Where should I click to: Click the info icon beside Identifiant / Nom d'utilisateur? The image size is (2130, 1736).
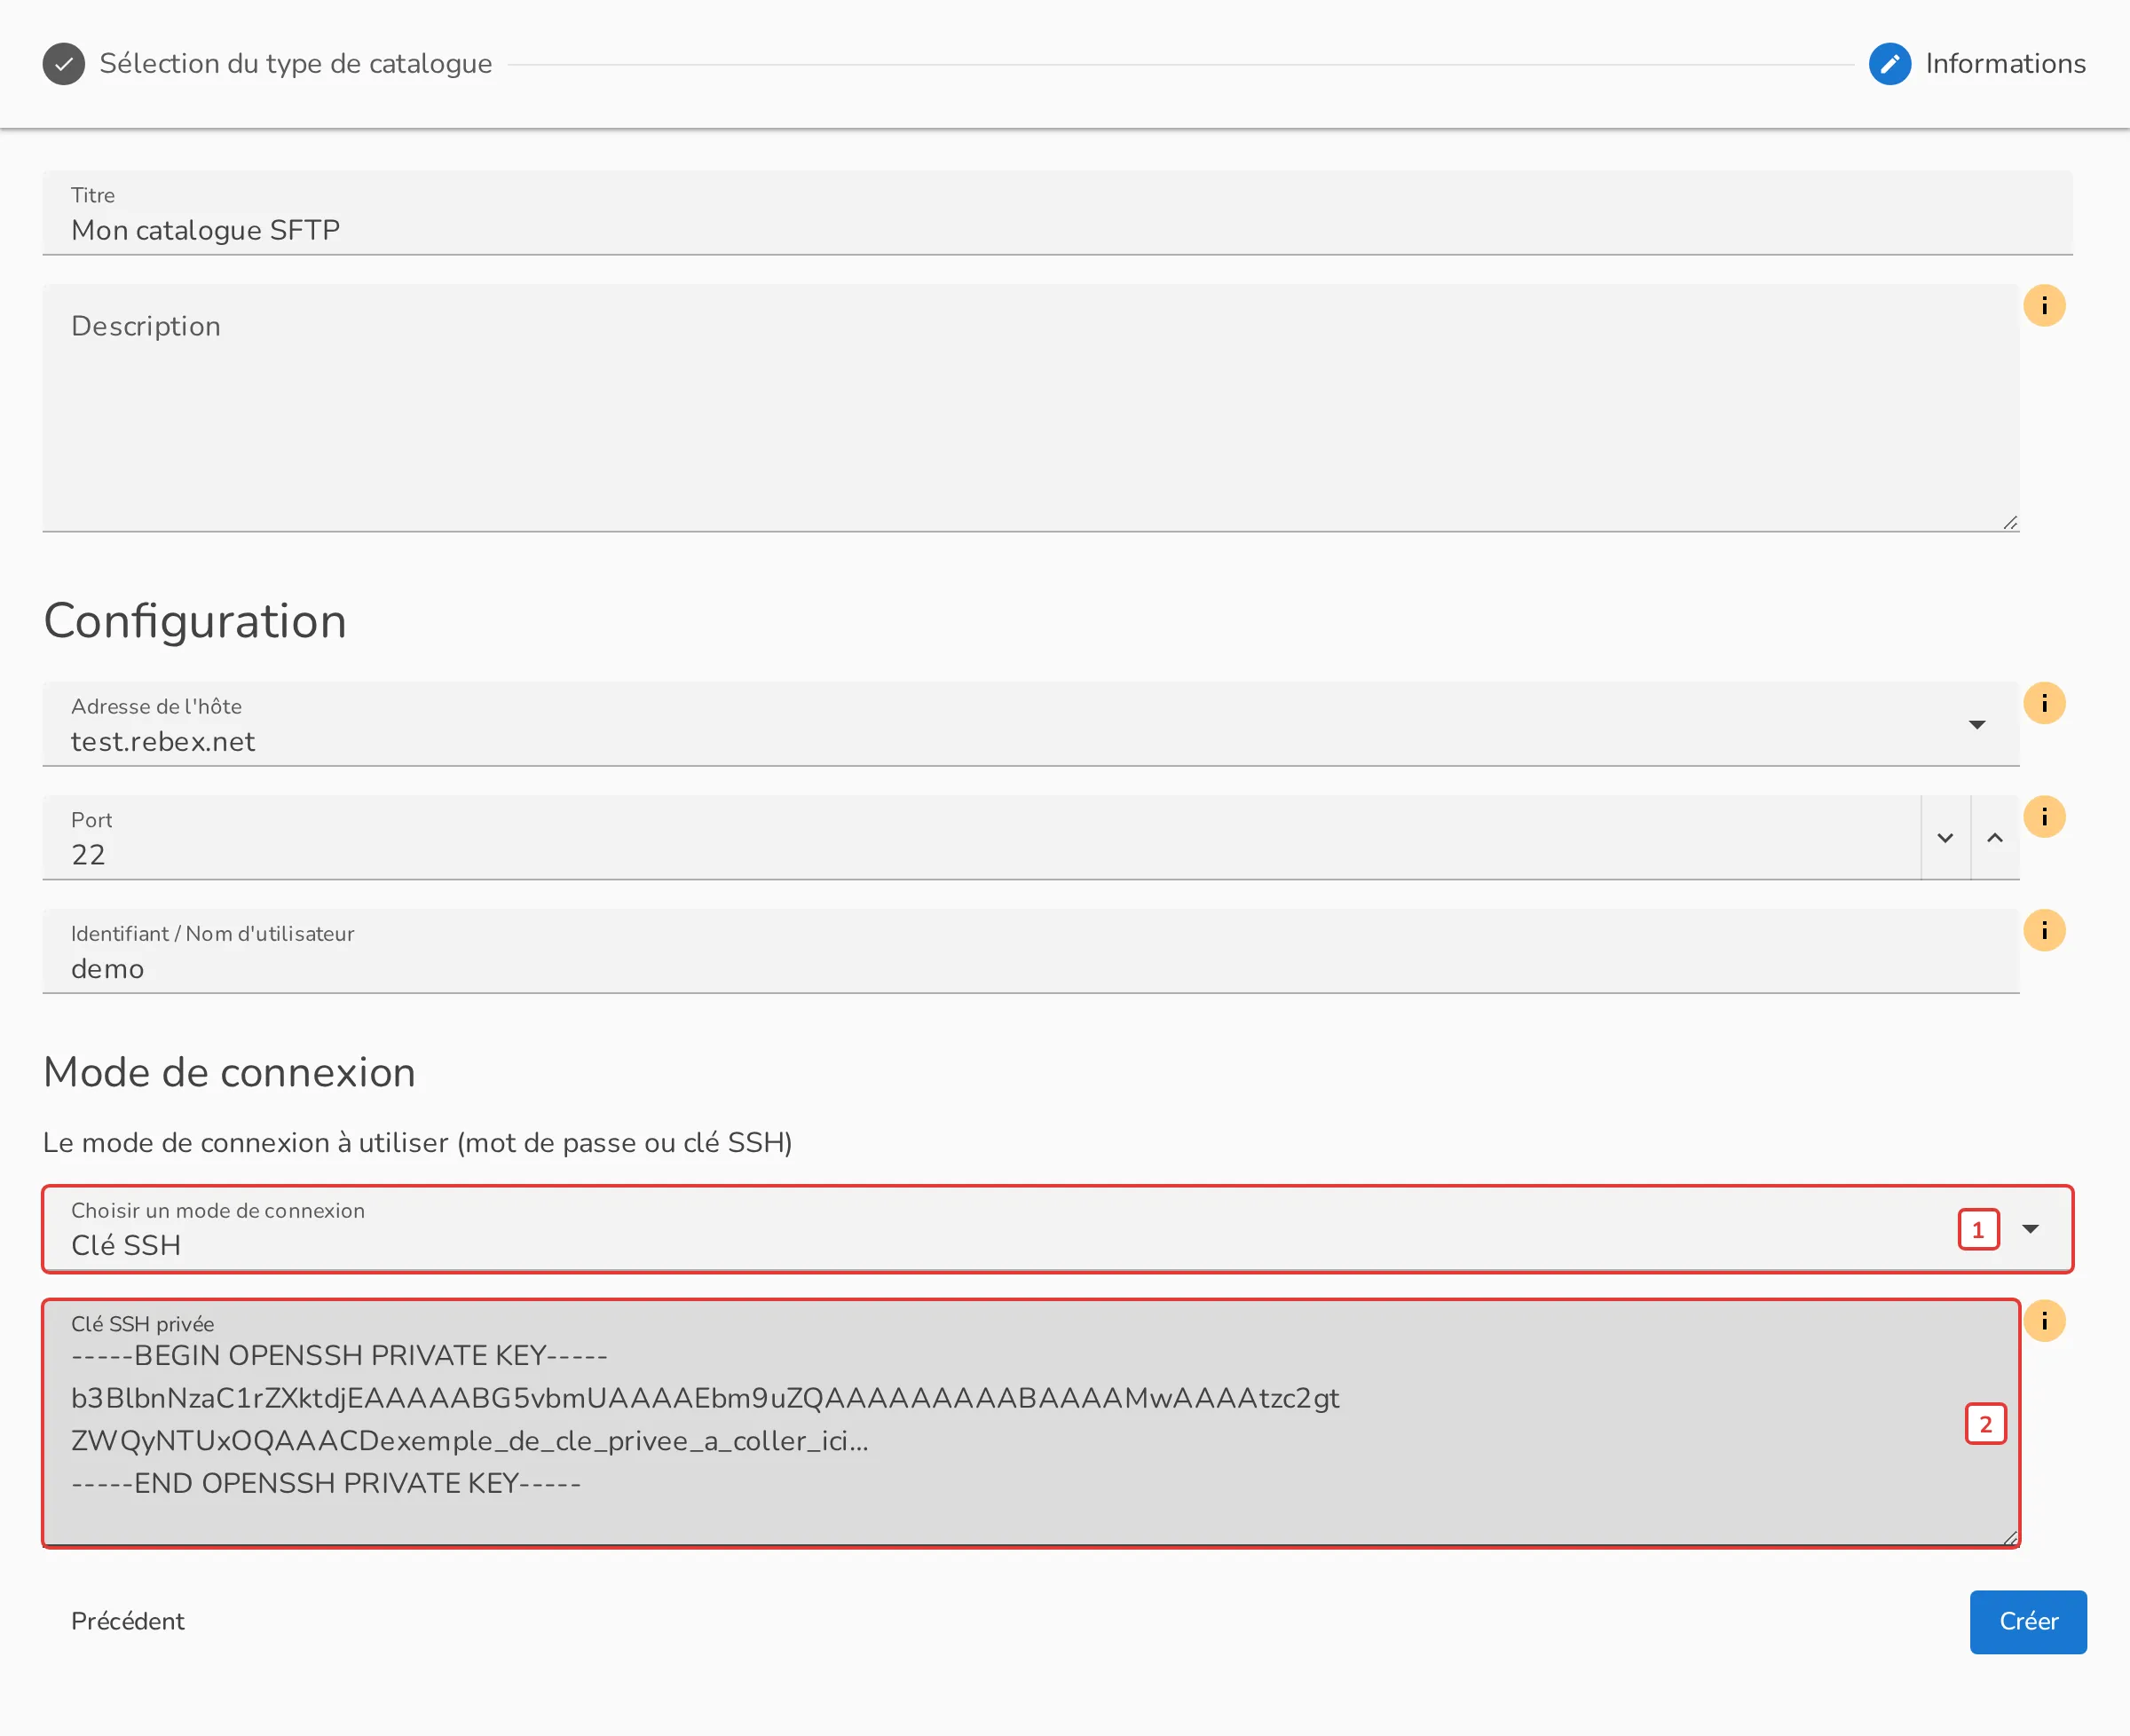2044,931
